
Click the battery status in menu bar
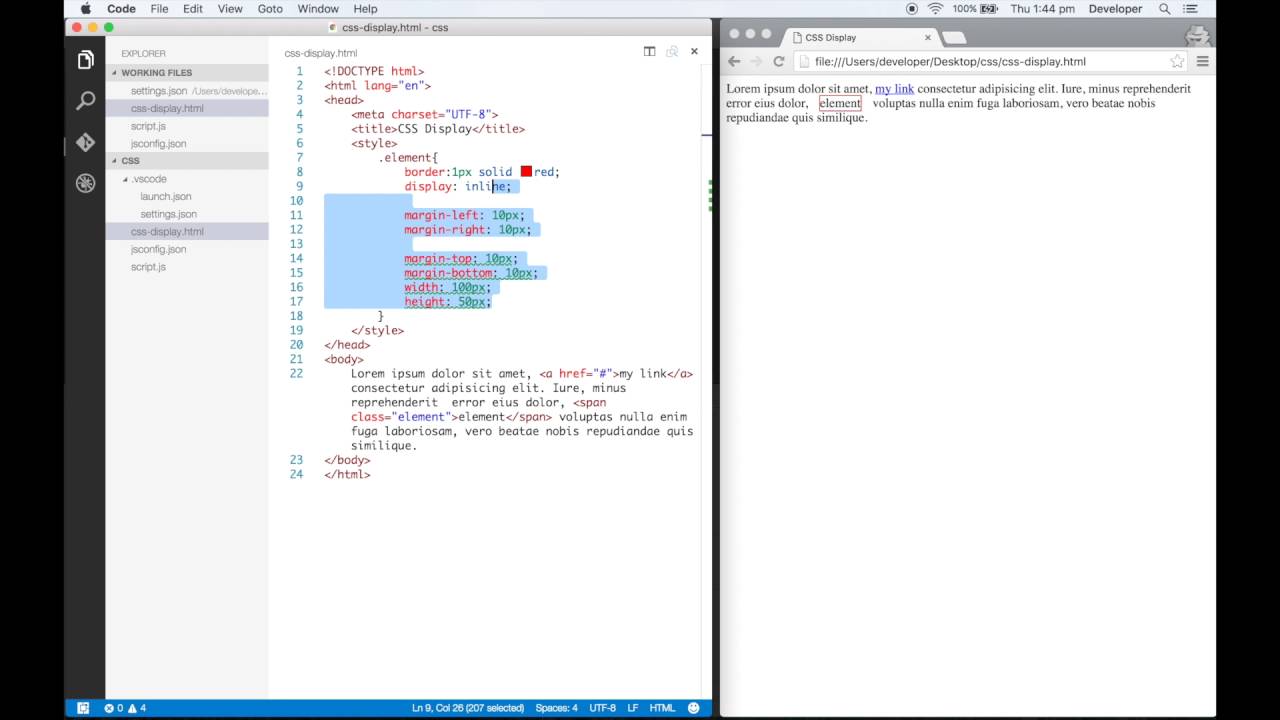tap(975, 9)
